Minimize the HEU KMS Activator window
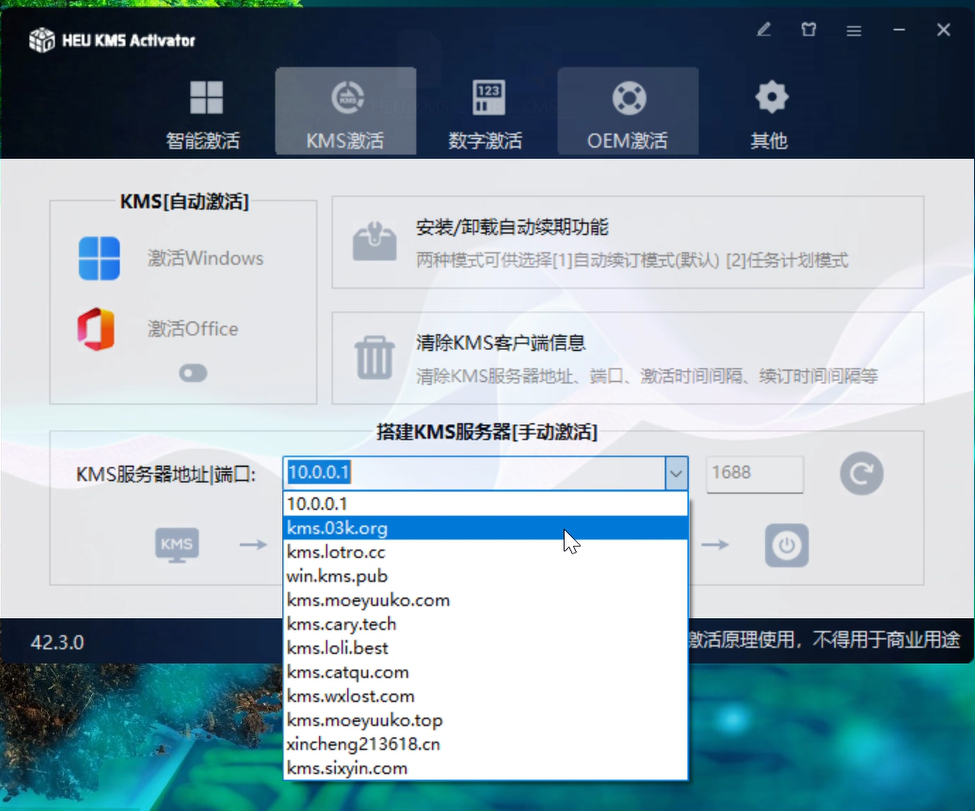Image resolution: width=975 pixels, height=811 pixels. click(x=899, y=30)
